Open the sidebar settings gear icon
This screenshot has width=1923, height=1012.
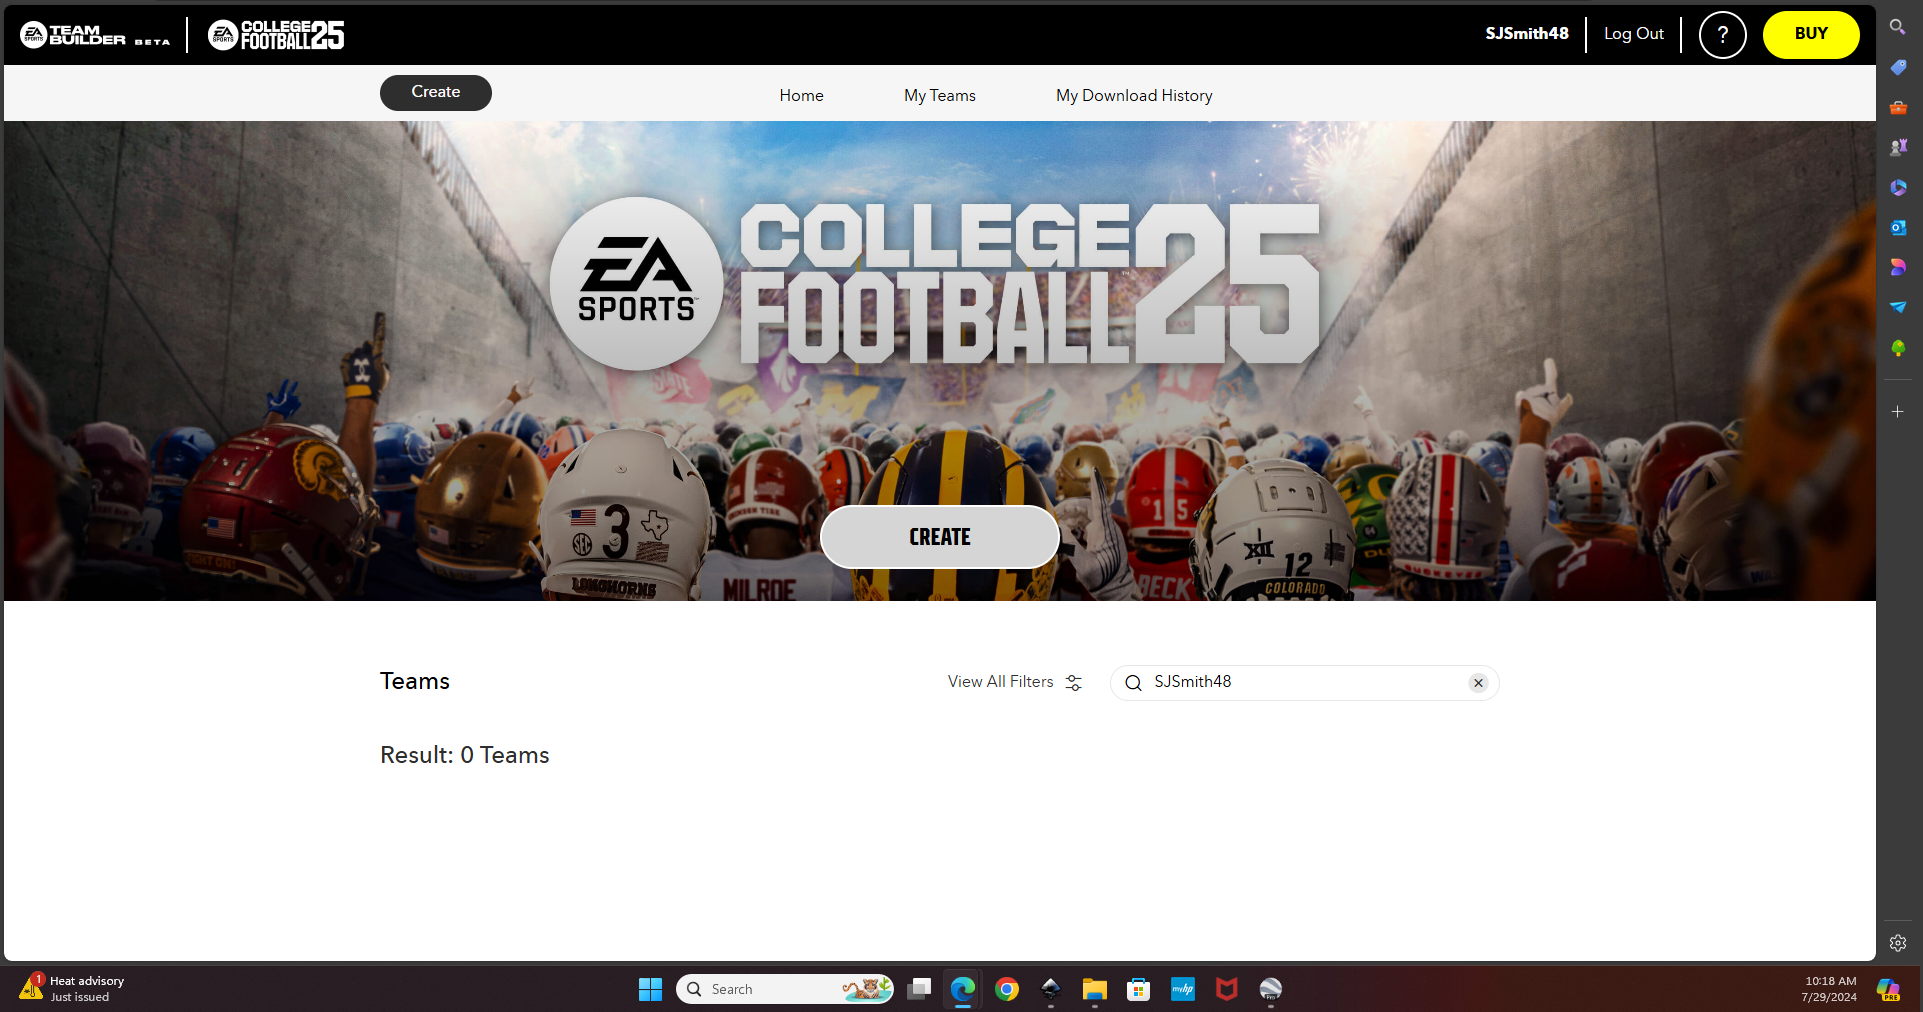pyautogui.click(x=1897, y=943)
